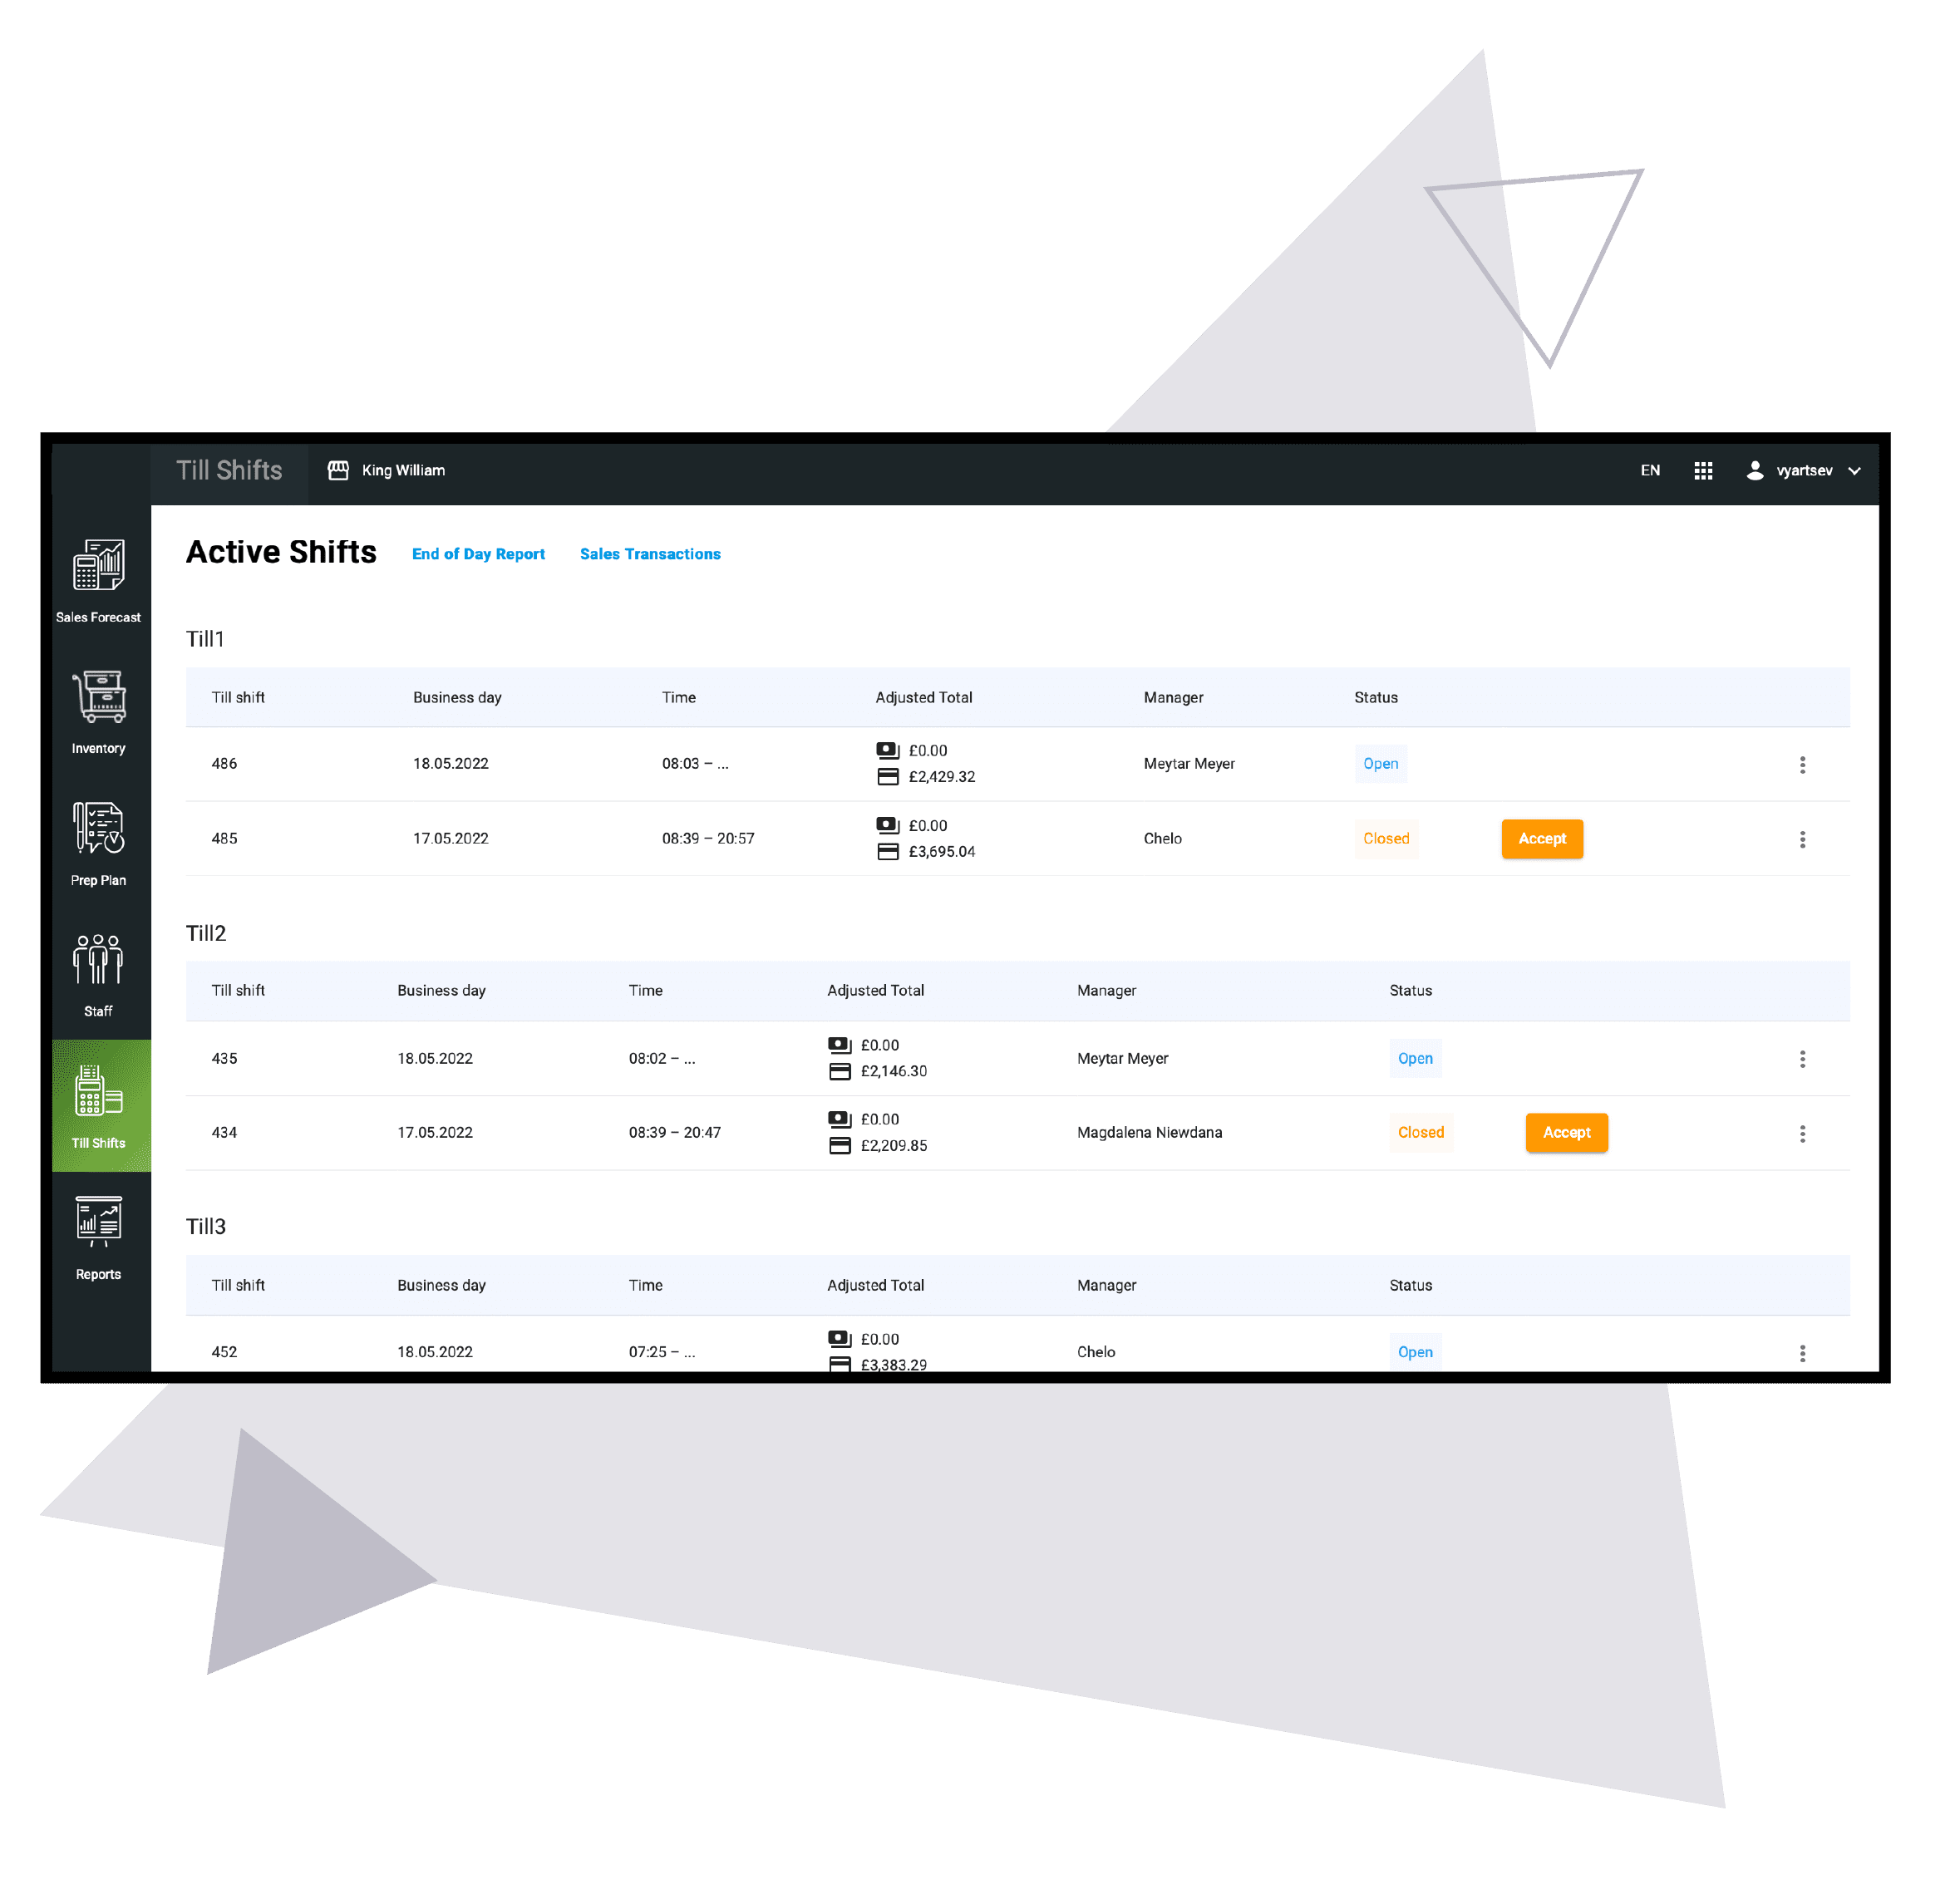The height and width of the screenshot is (1904, 1955).
Task: Click Closed status of shift 485
Action: (x=1388, y=840)
